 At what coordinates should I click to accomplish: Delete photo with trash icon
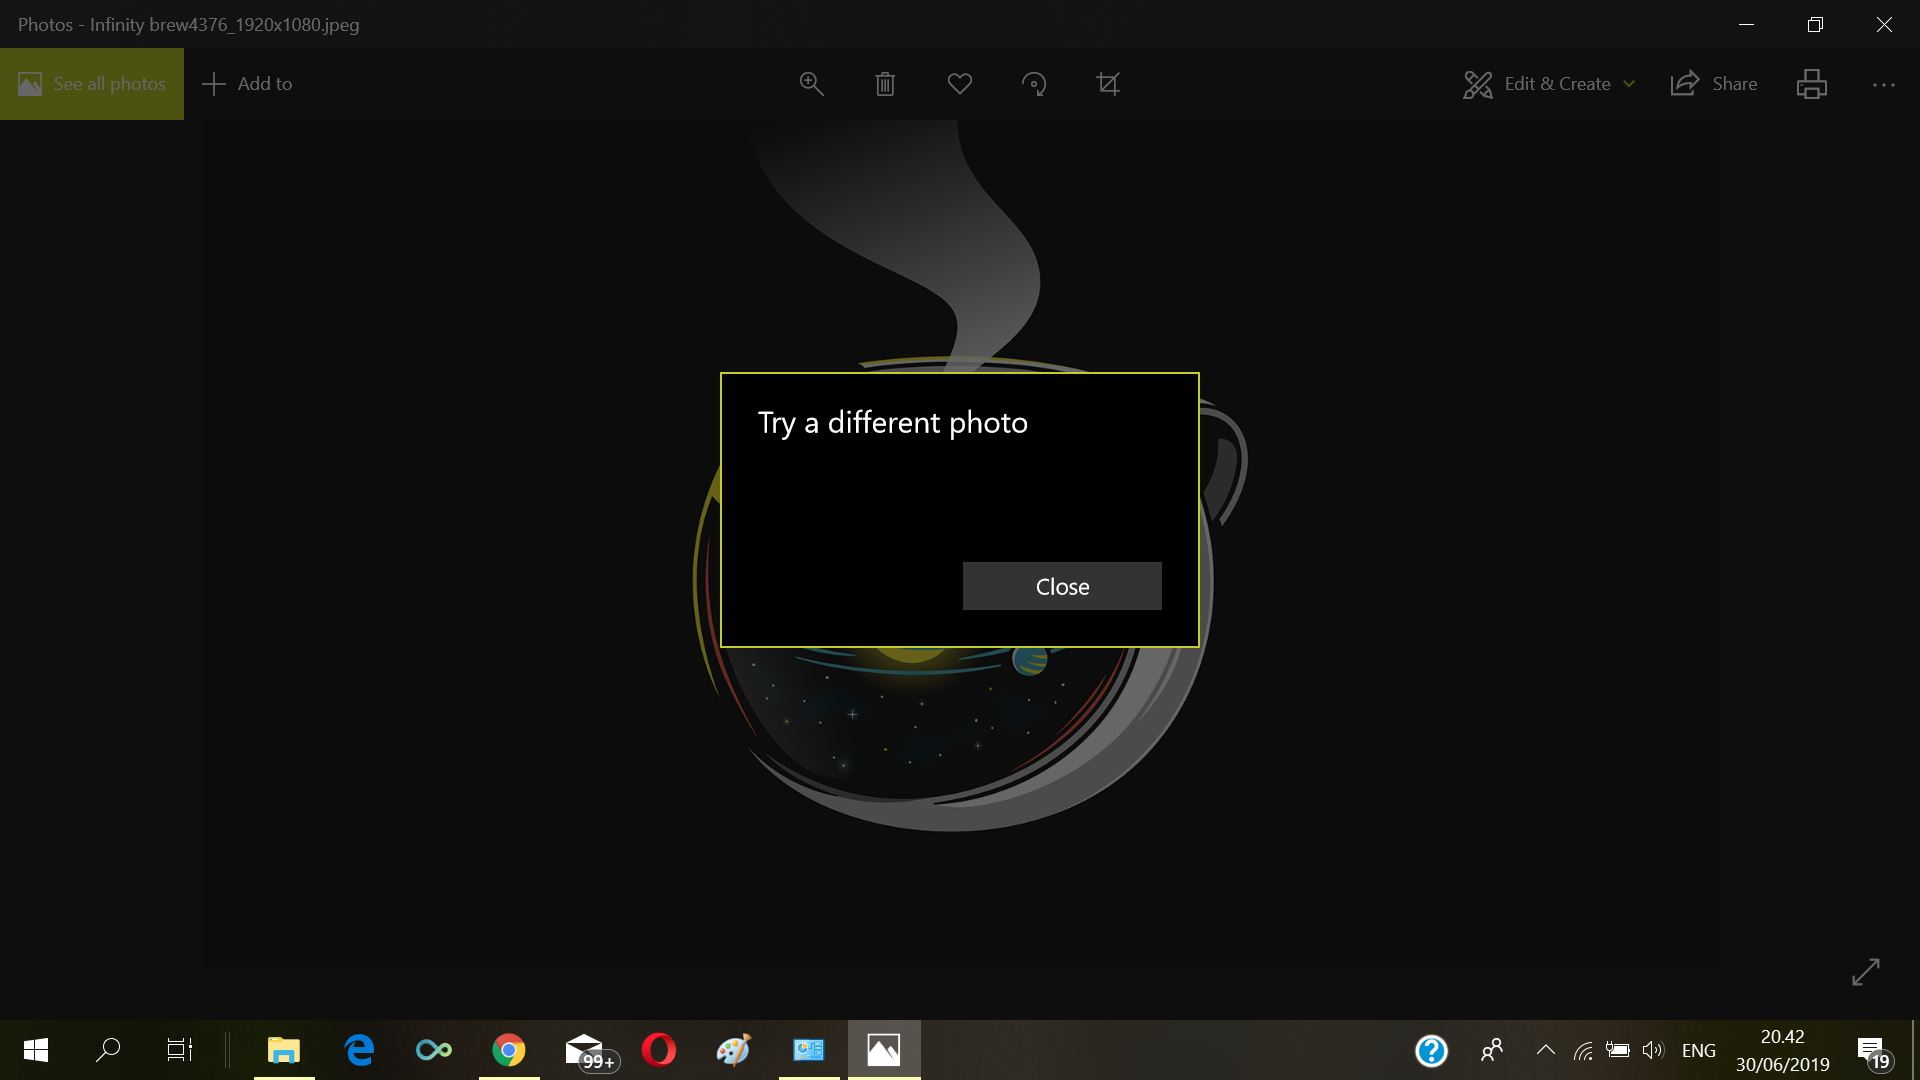(885, 84)
